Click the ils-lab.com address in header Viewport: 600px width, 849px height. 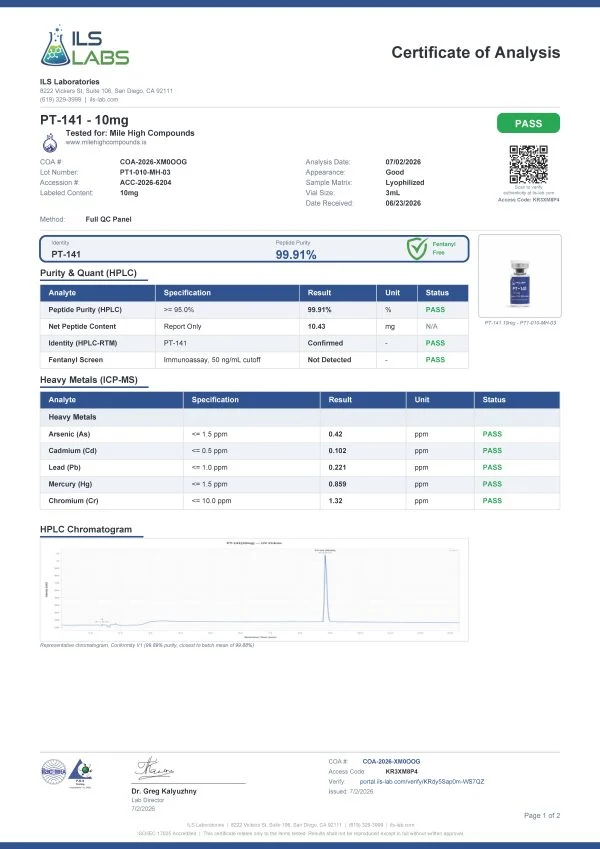pyautogui.click(x=103, y=100)
